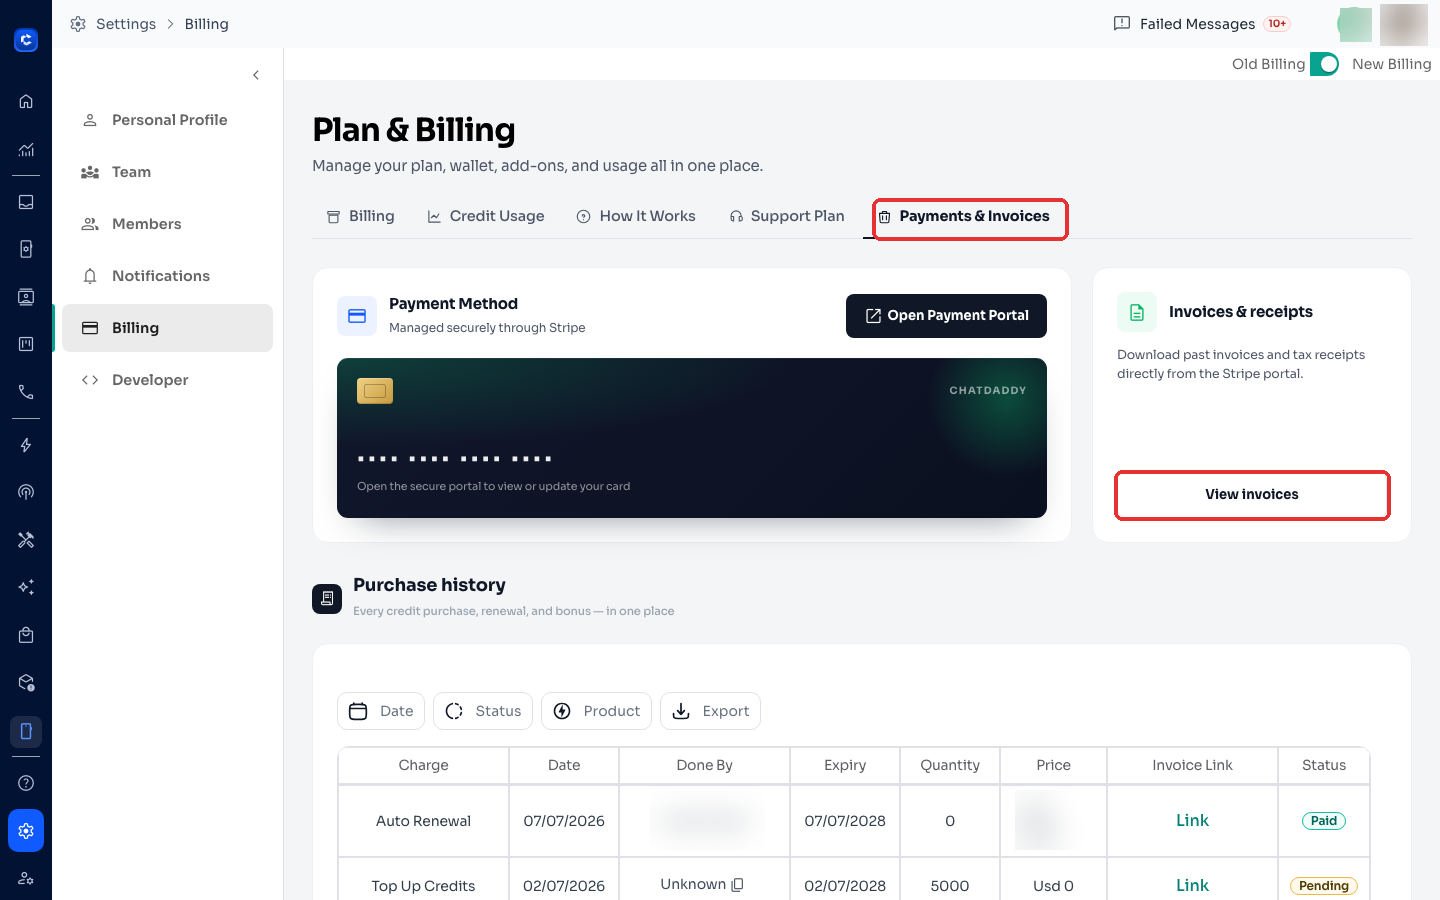Toggle the Old Billing / New Billing switch
Image resolution: width=1440 pixels, height=900 pixels.
1324,64
